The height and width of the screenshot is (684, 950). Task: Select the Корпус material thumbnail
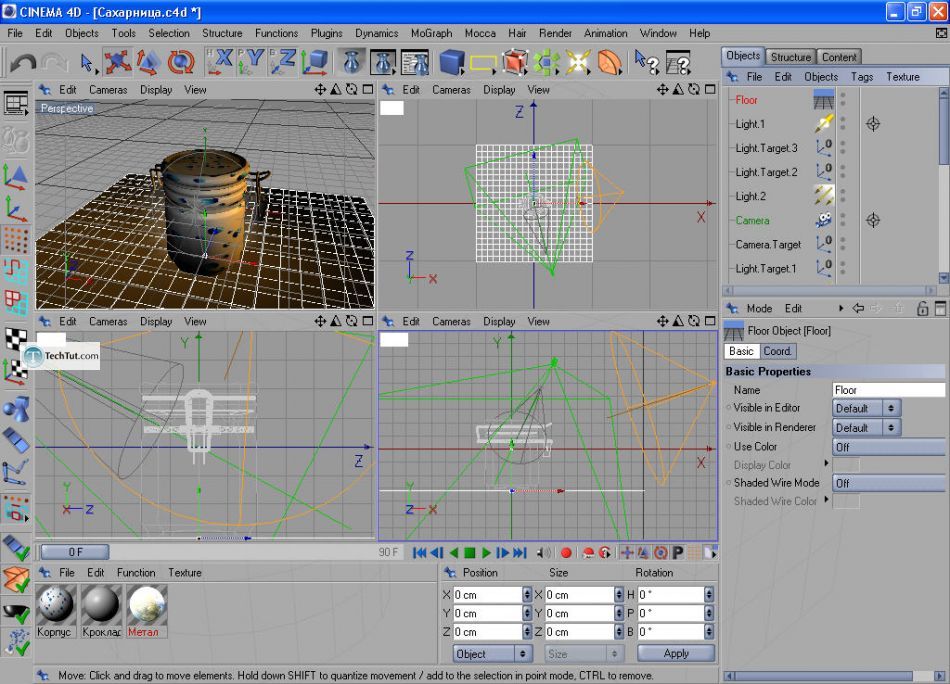56,604
